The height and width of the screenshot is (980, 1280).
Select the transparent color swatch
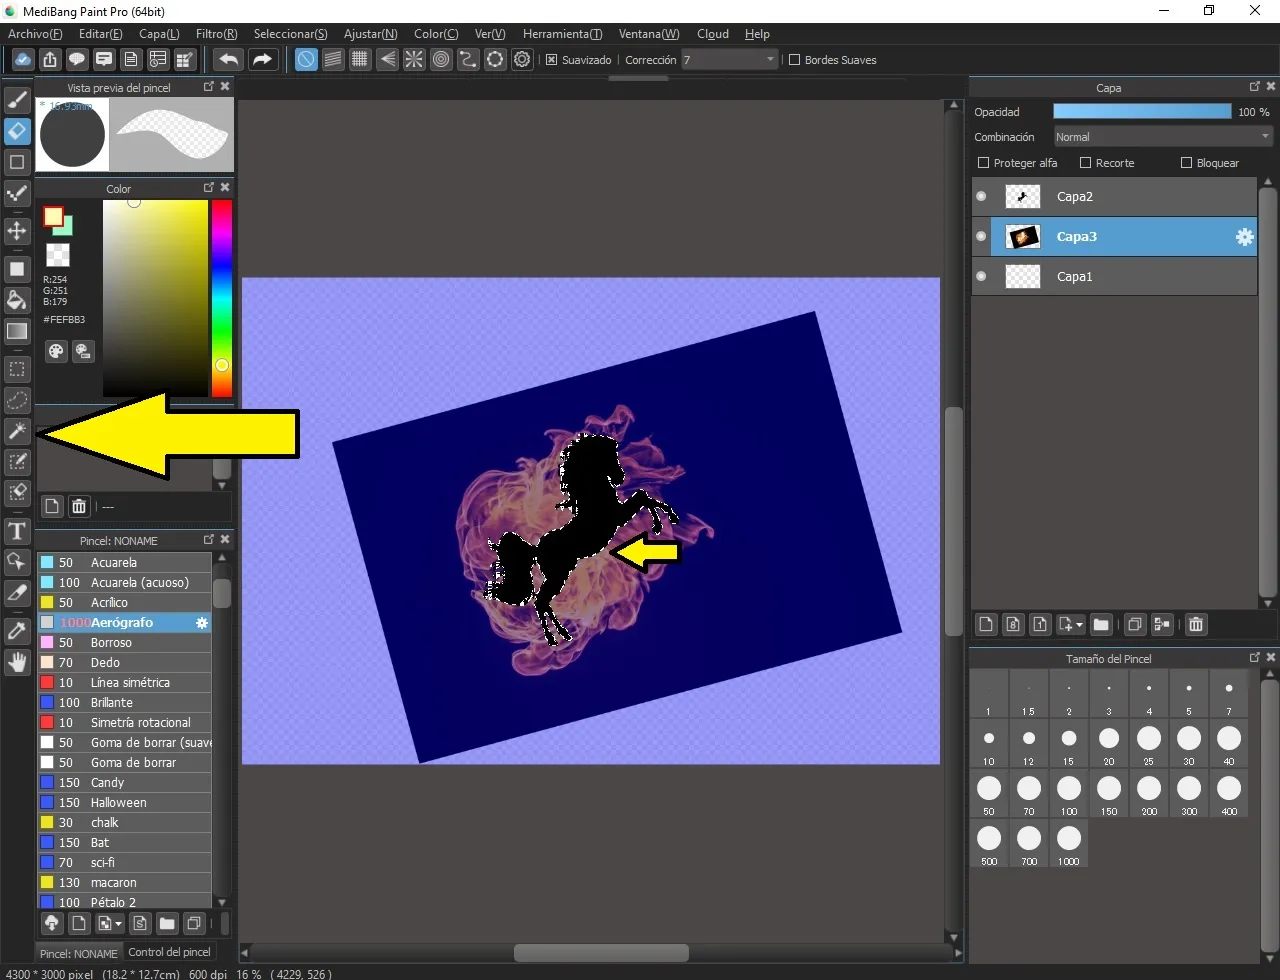click(x=58, y=255)
